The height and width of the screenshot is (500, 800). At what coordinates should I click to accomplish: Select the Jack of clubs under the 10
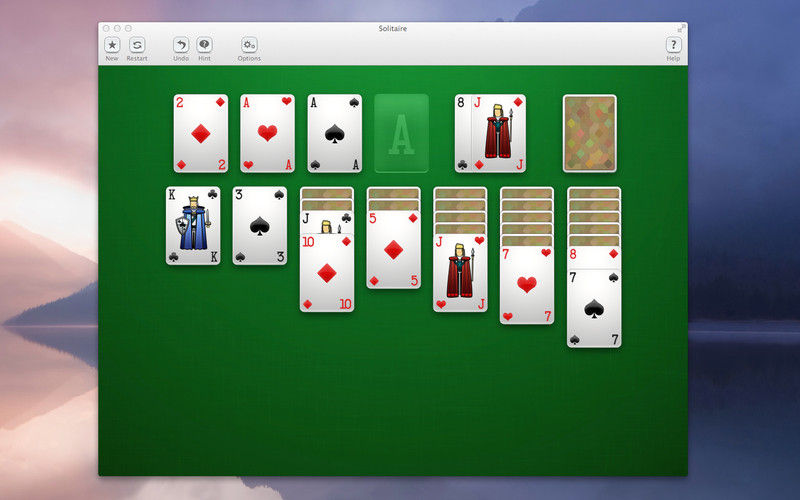(327, 222)
